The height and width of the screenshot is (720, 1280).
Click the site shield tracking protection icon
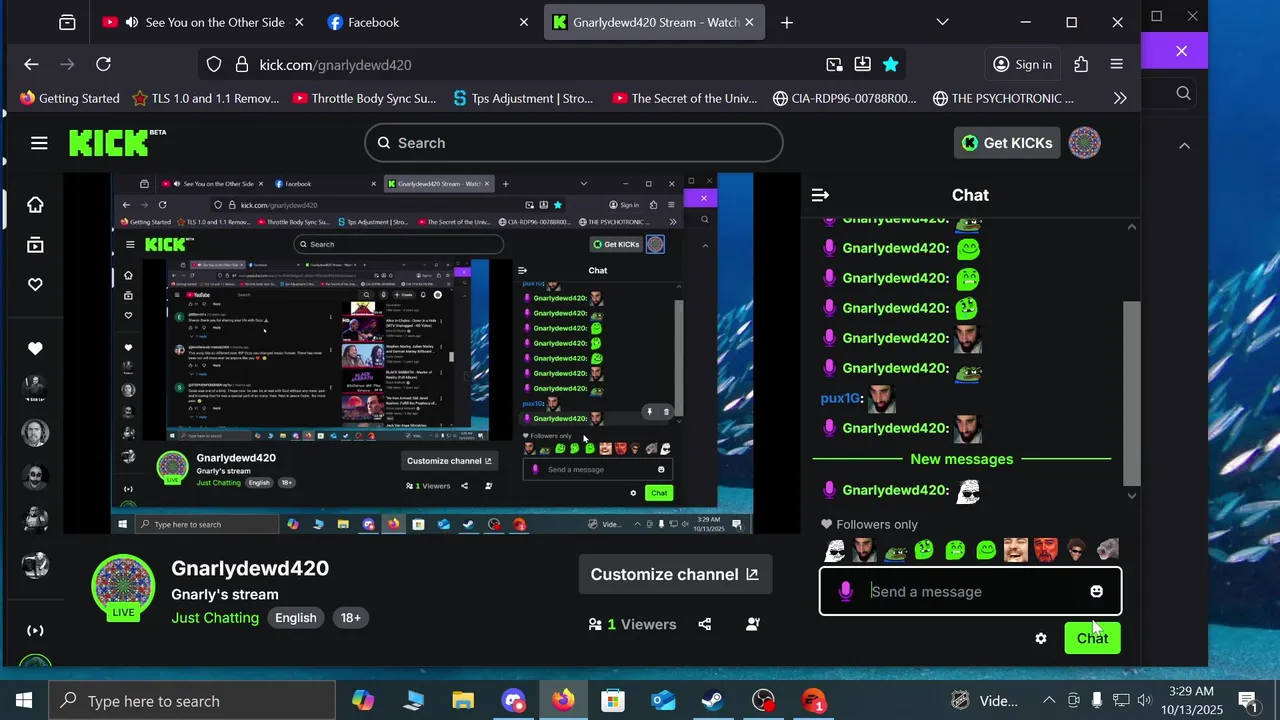point(214,64)
